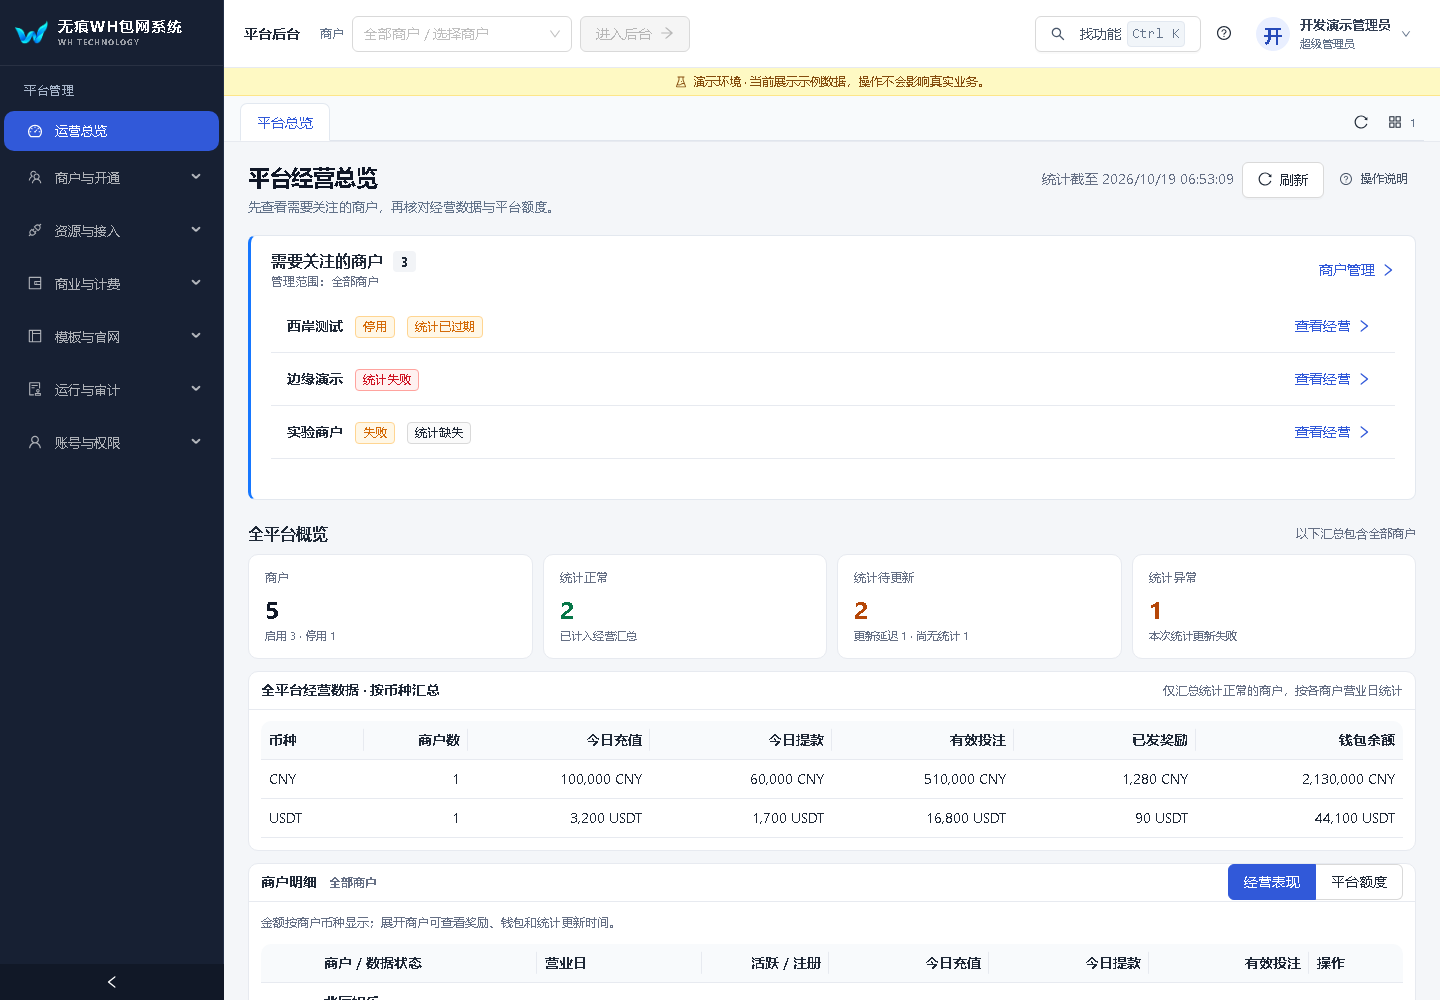Click the 商户 overview card

coord(390,606)
